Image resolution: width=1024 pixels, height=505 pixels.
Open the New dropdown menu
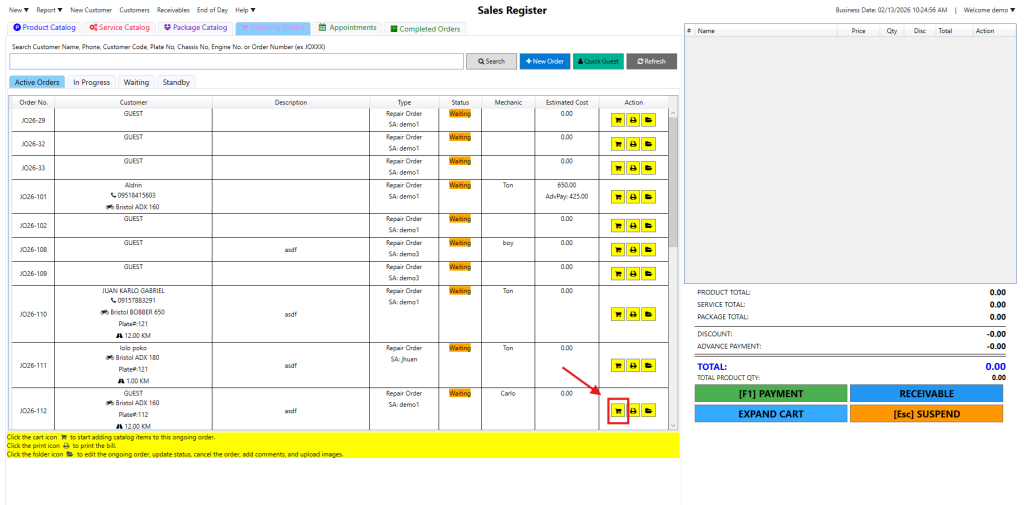[x=19, y=10]
